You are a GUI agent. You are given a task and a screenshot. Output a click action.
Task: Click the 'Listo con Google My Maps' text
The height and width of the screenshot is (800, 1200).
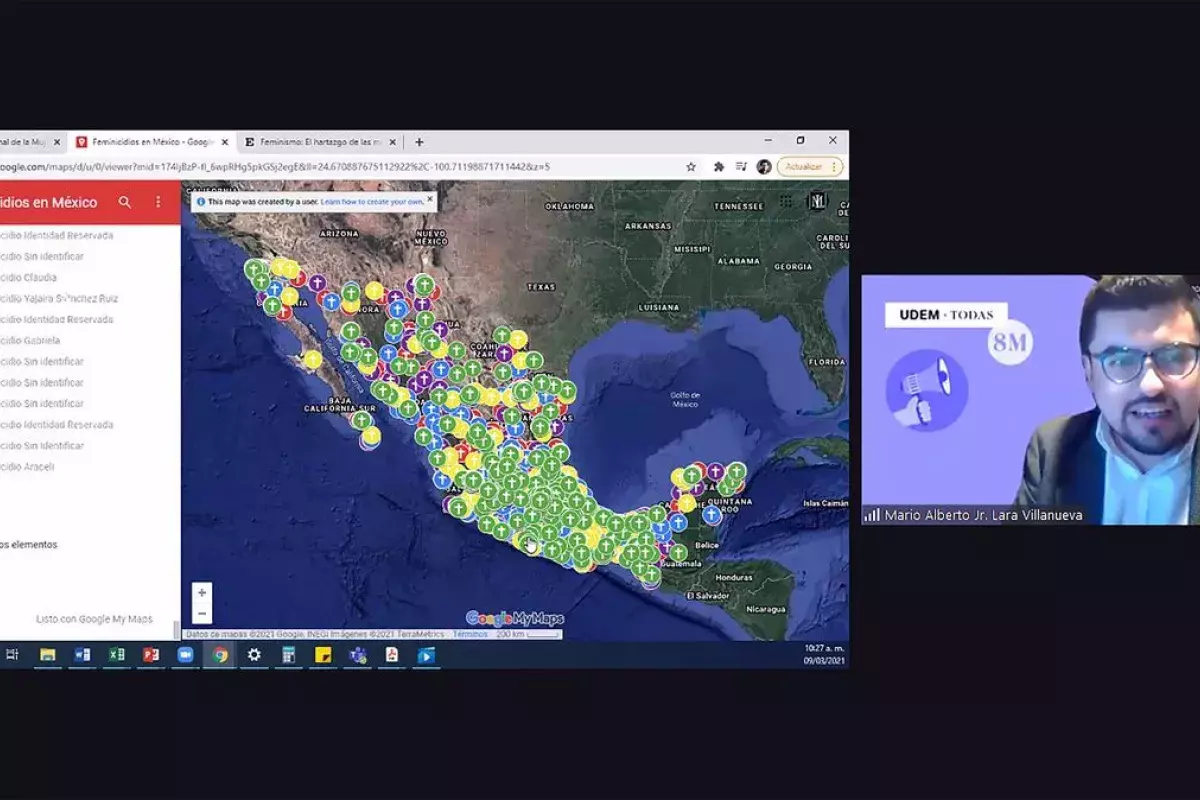coord(95,619)
